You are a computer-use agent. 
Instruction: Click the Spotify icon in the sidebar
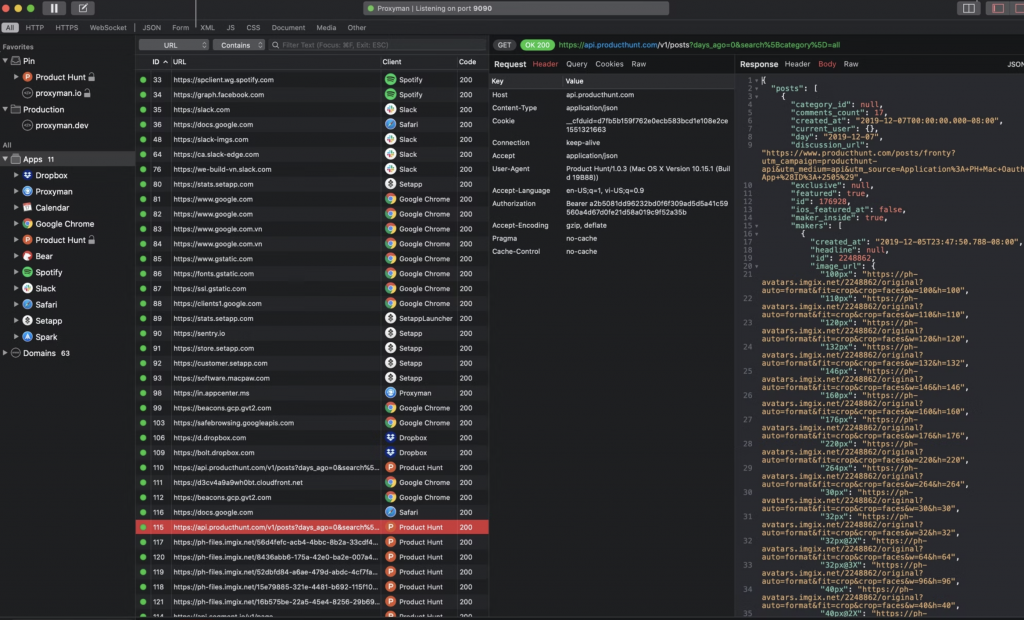27,272
